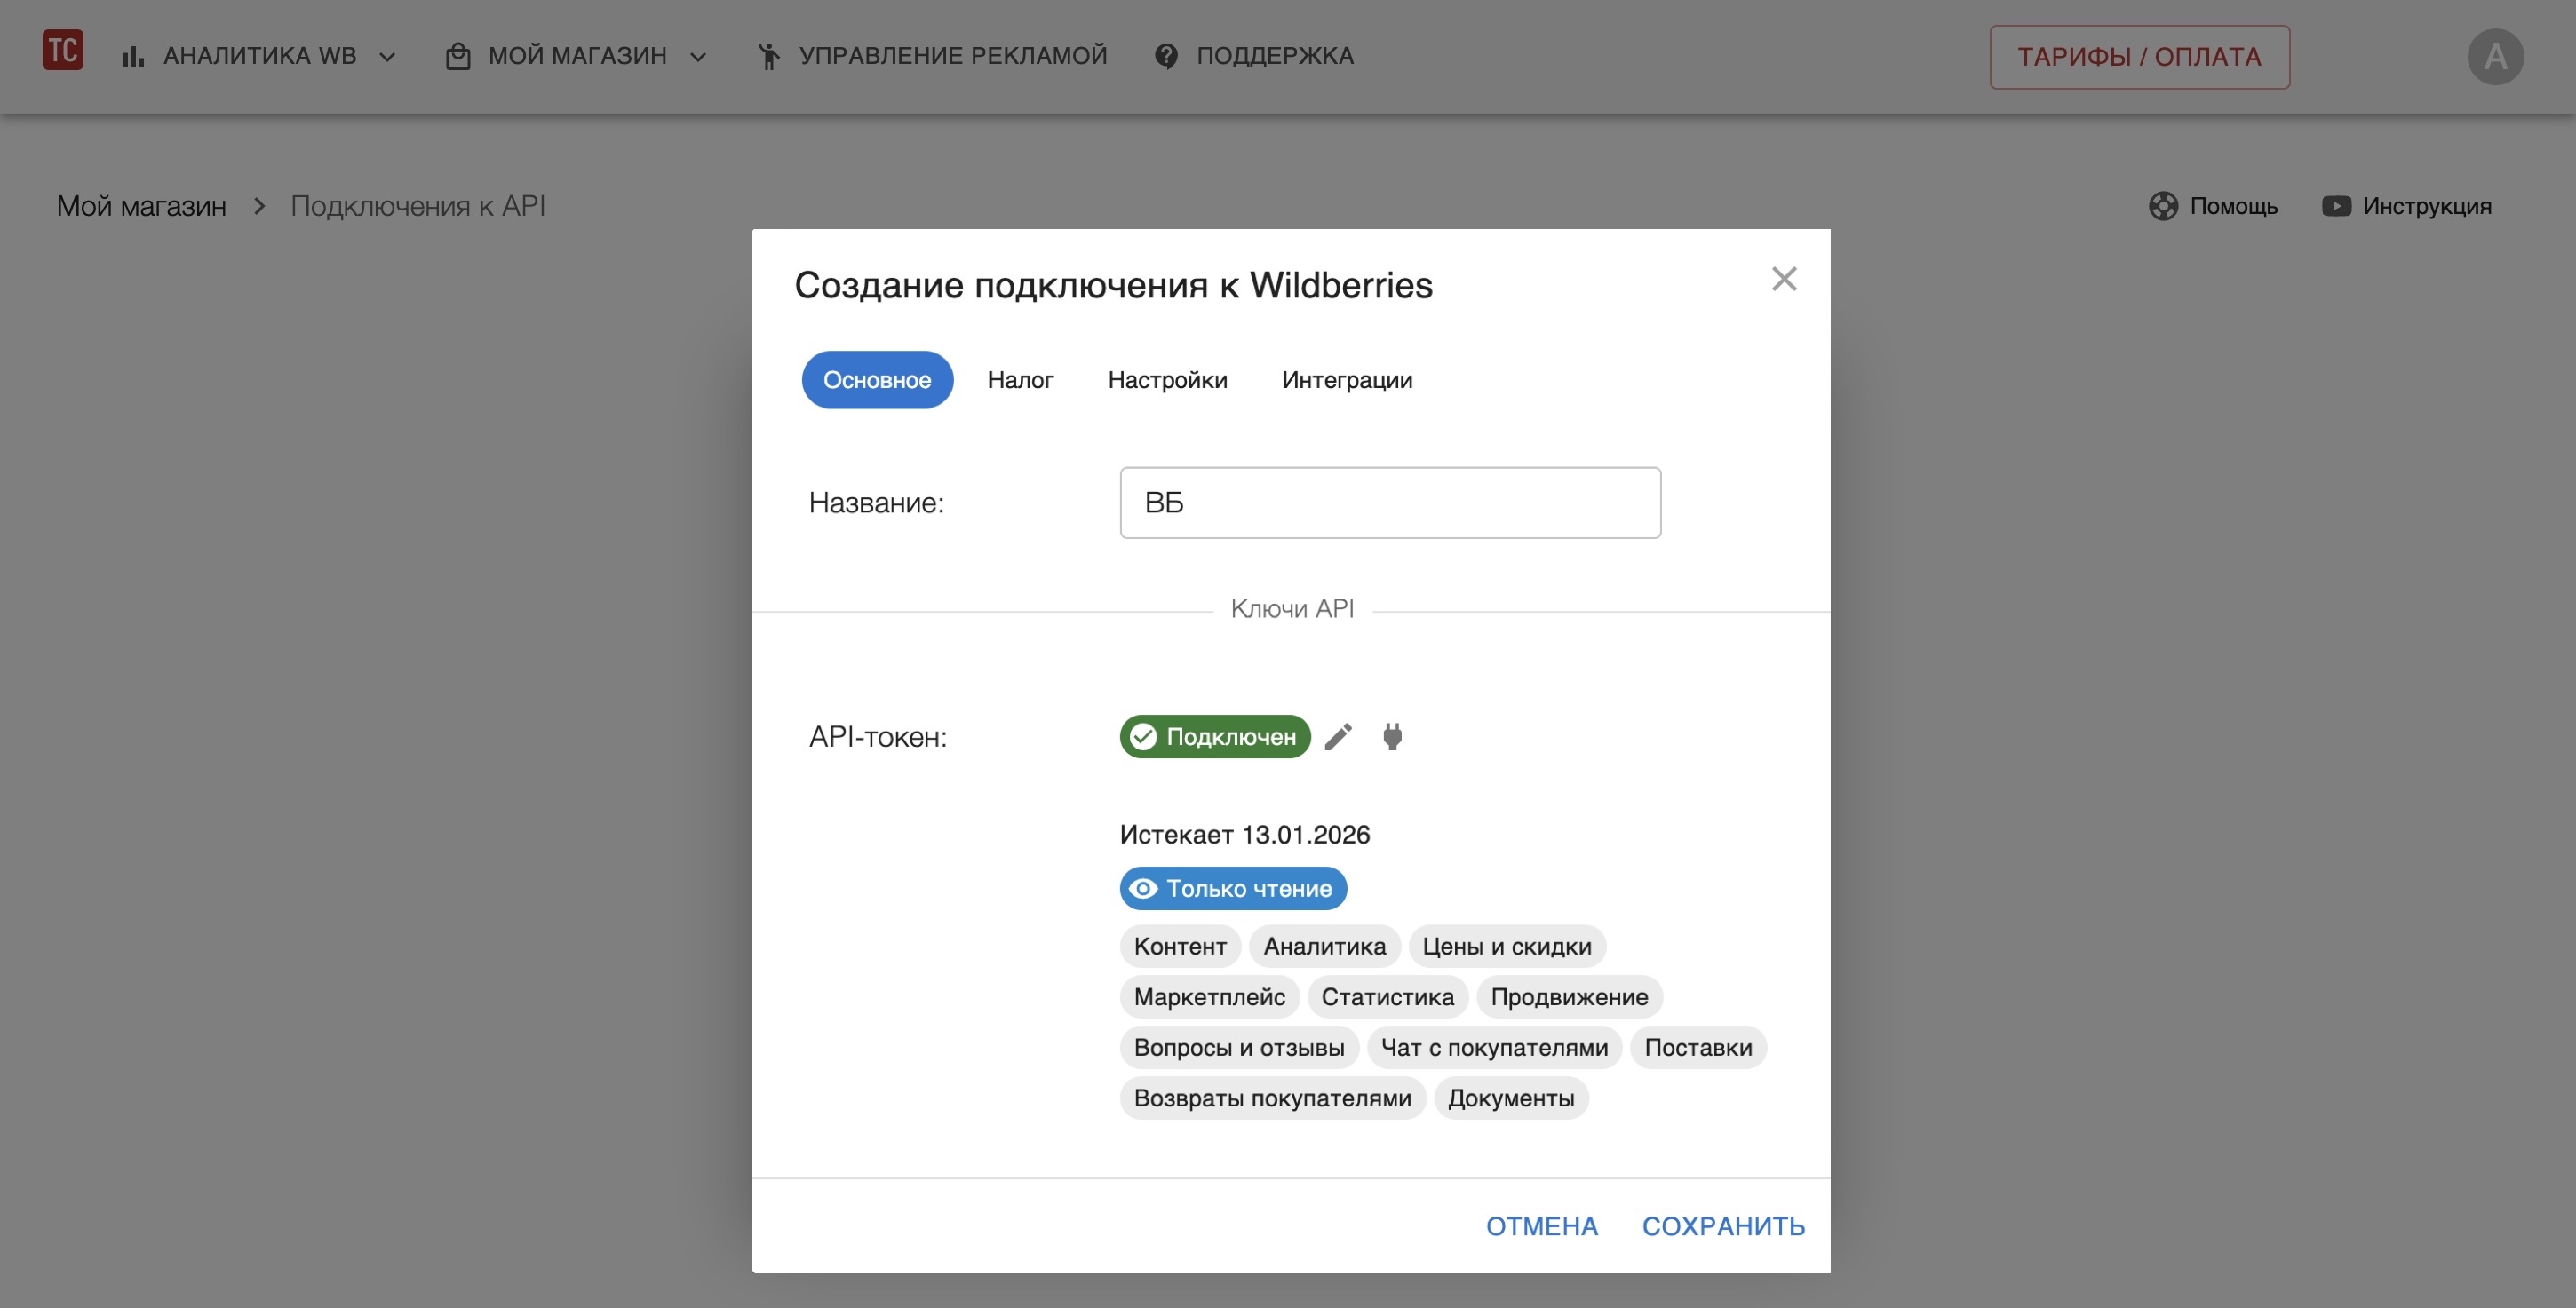Screen dimensions: 2576x1308
Task: Click inside the Название input field
Action: (x=1389, y=502)
